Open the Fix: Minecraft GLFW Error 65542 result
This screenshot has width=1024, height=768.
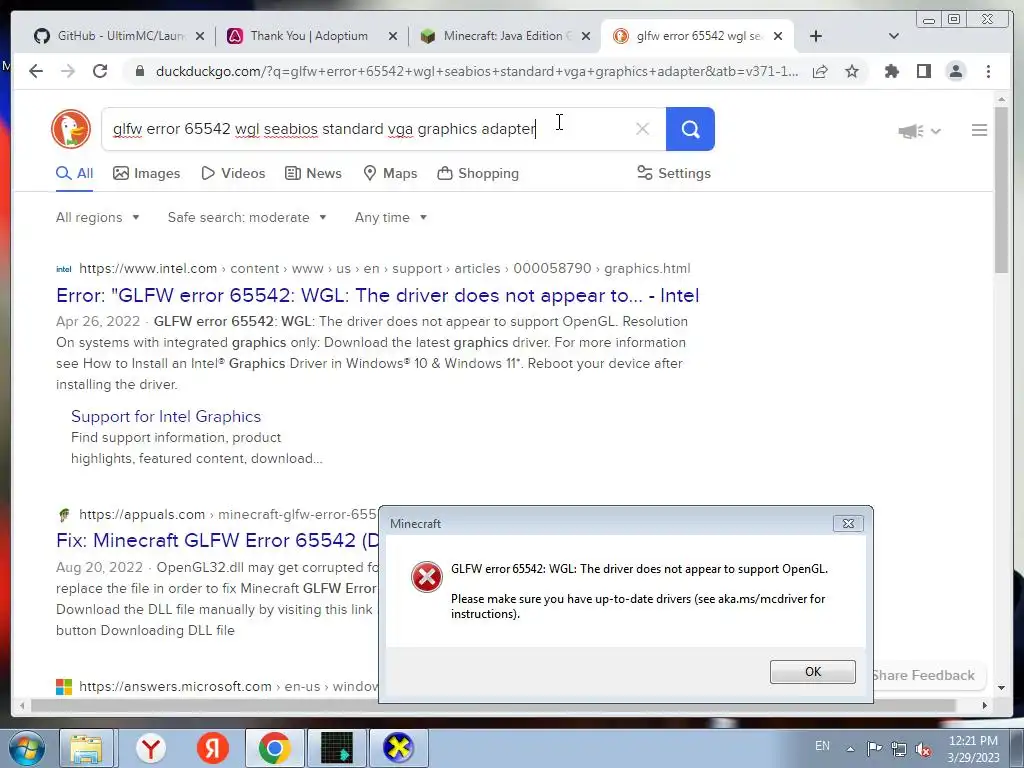(x=217, y=540)
